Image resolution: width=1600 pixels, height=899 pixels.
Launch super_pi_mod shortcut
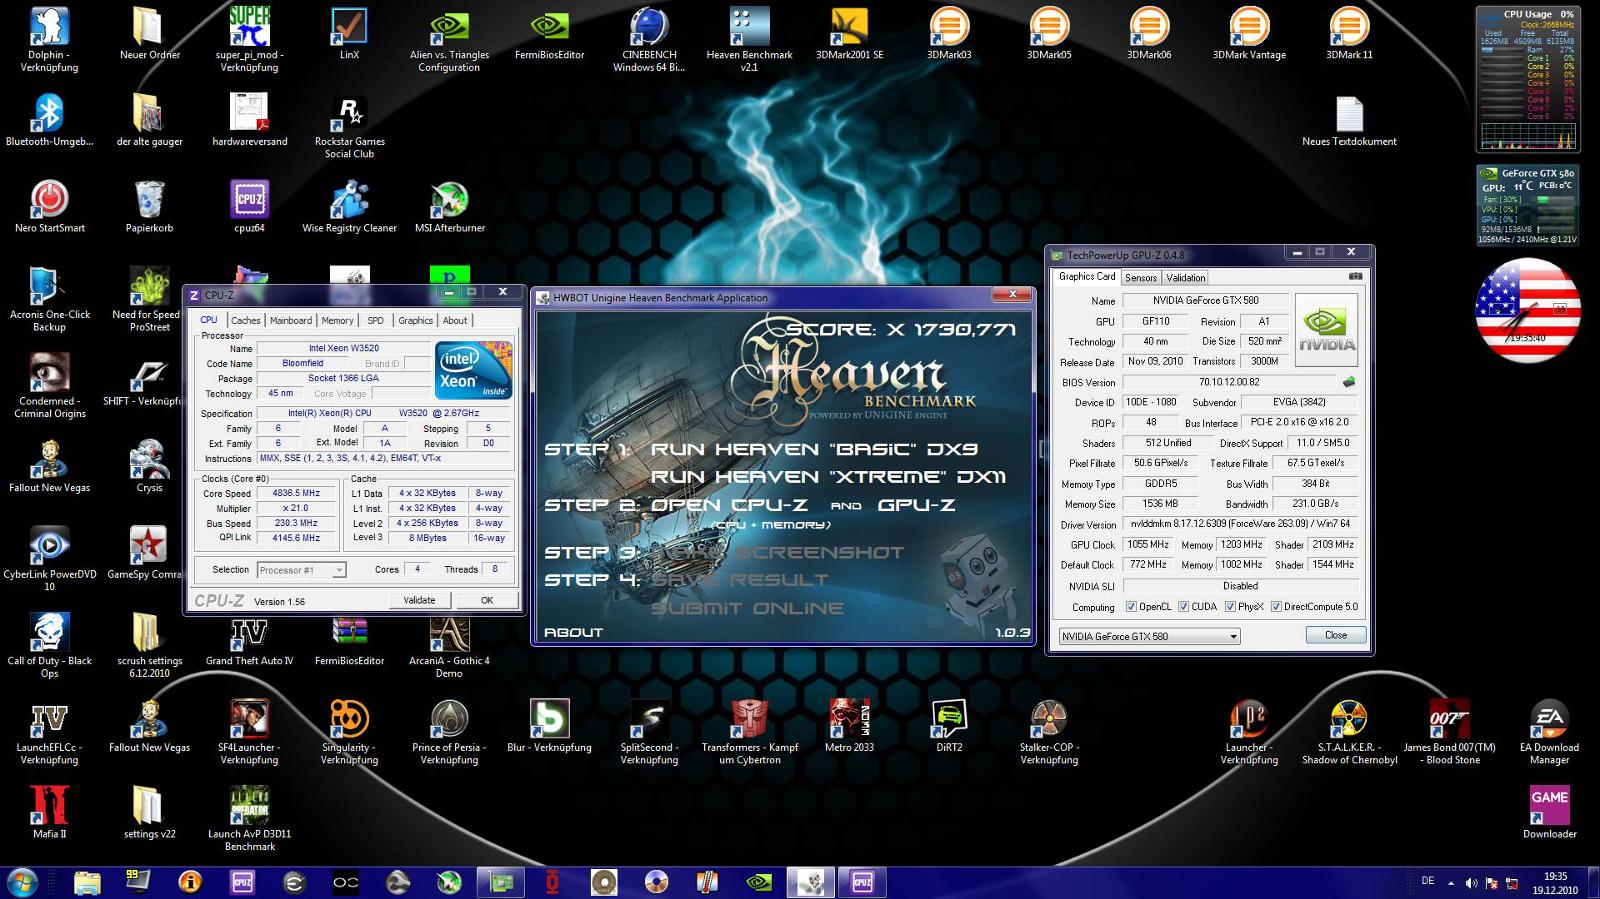point(249,40)
